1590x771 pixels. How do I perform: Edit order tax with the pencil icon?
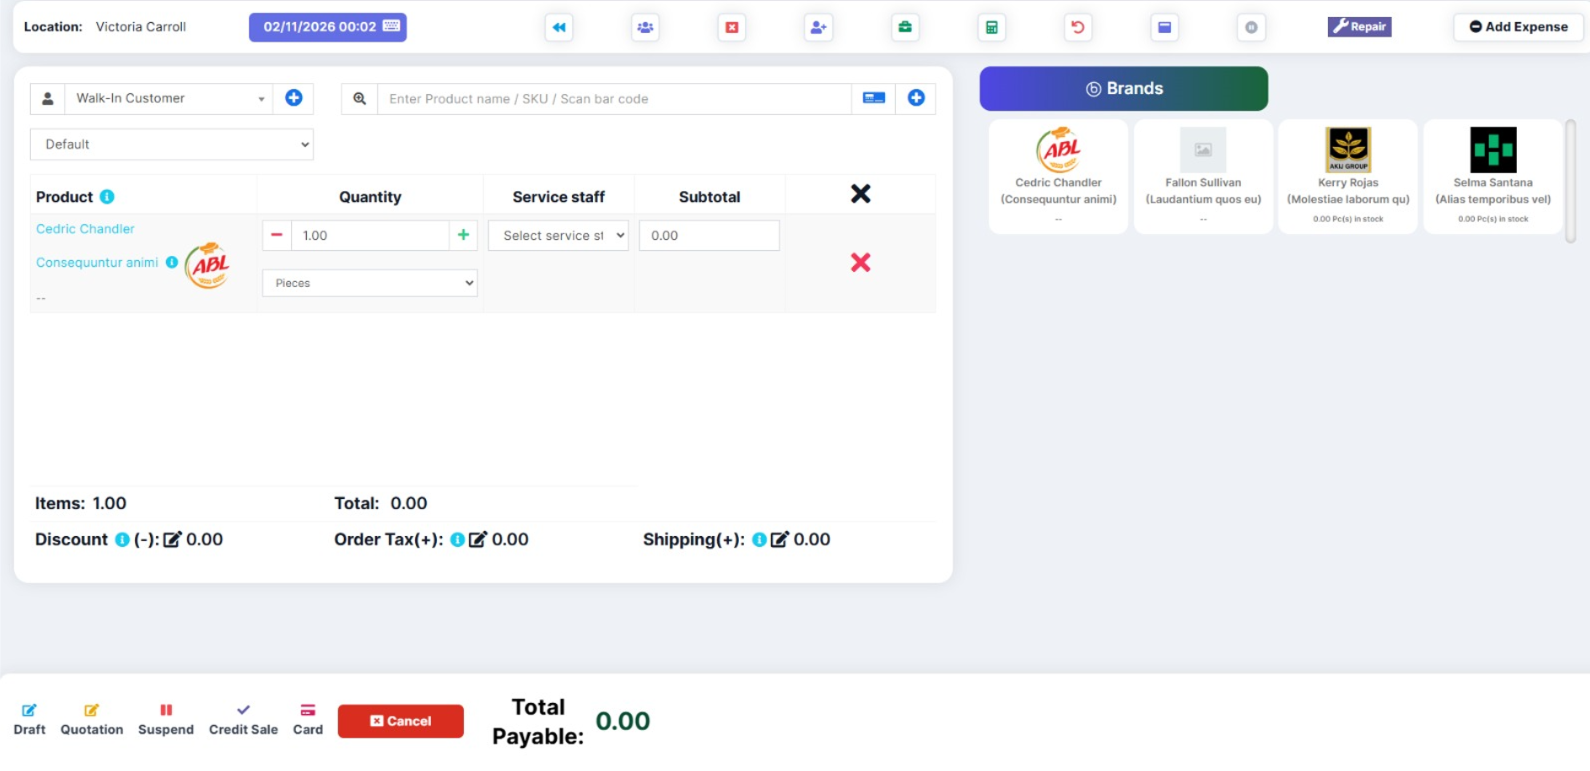[x=478, y=540]
